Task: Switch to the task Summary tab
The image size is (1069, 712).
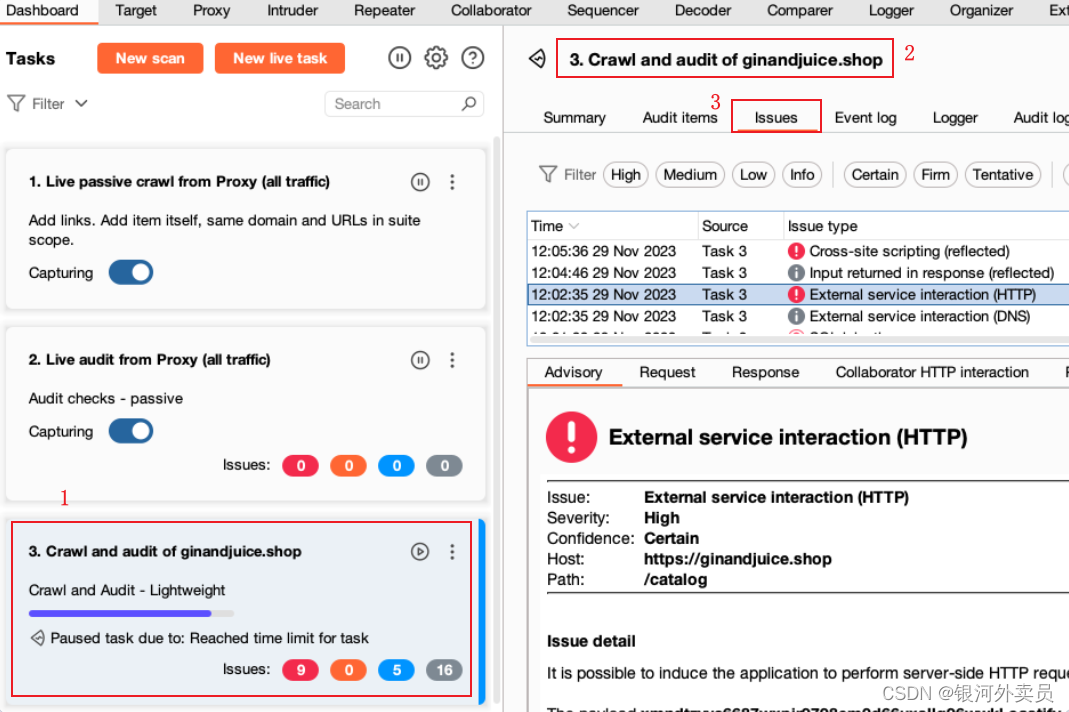Action: (574, 117)
